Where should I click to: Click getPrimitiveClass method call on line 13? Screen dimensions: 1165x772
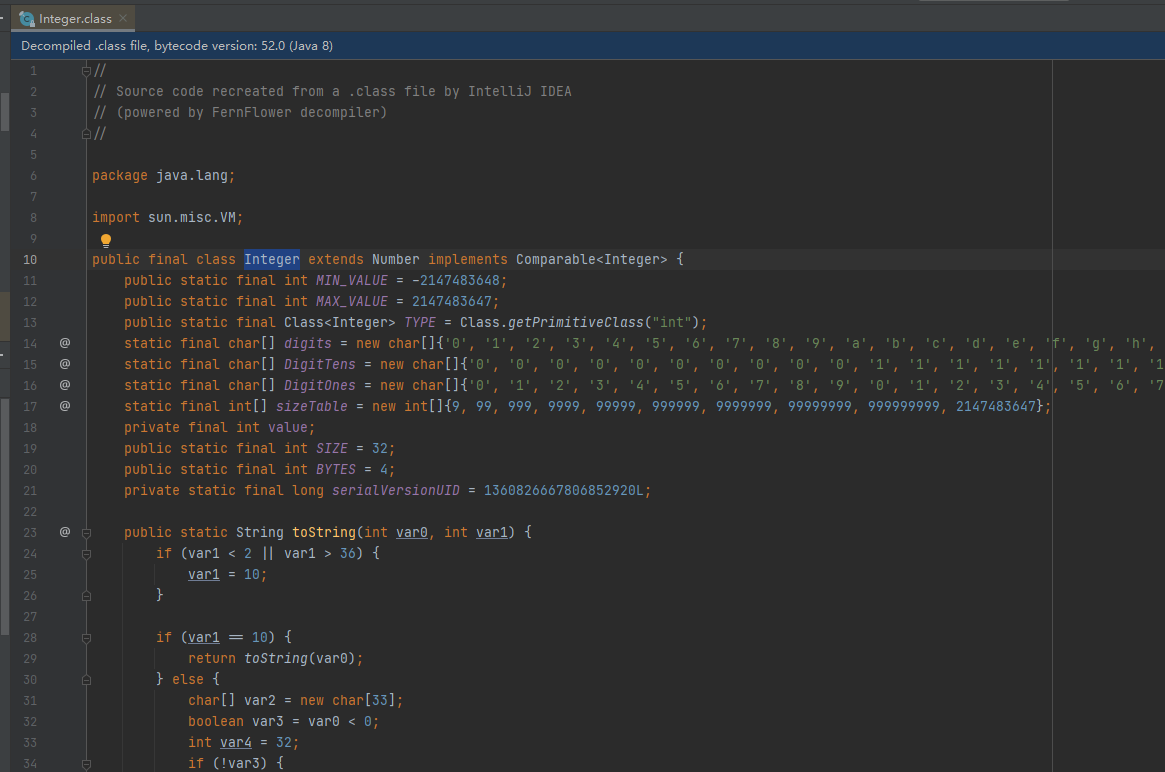(x=575, y=322)
